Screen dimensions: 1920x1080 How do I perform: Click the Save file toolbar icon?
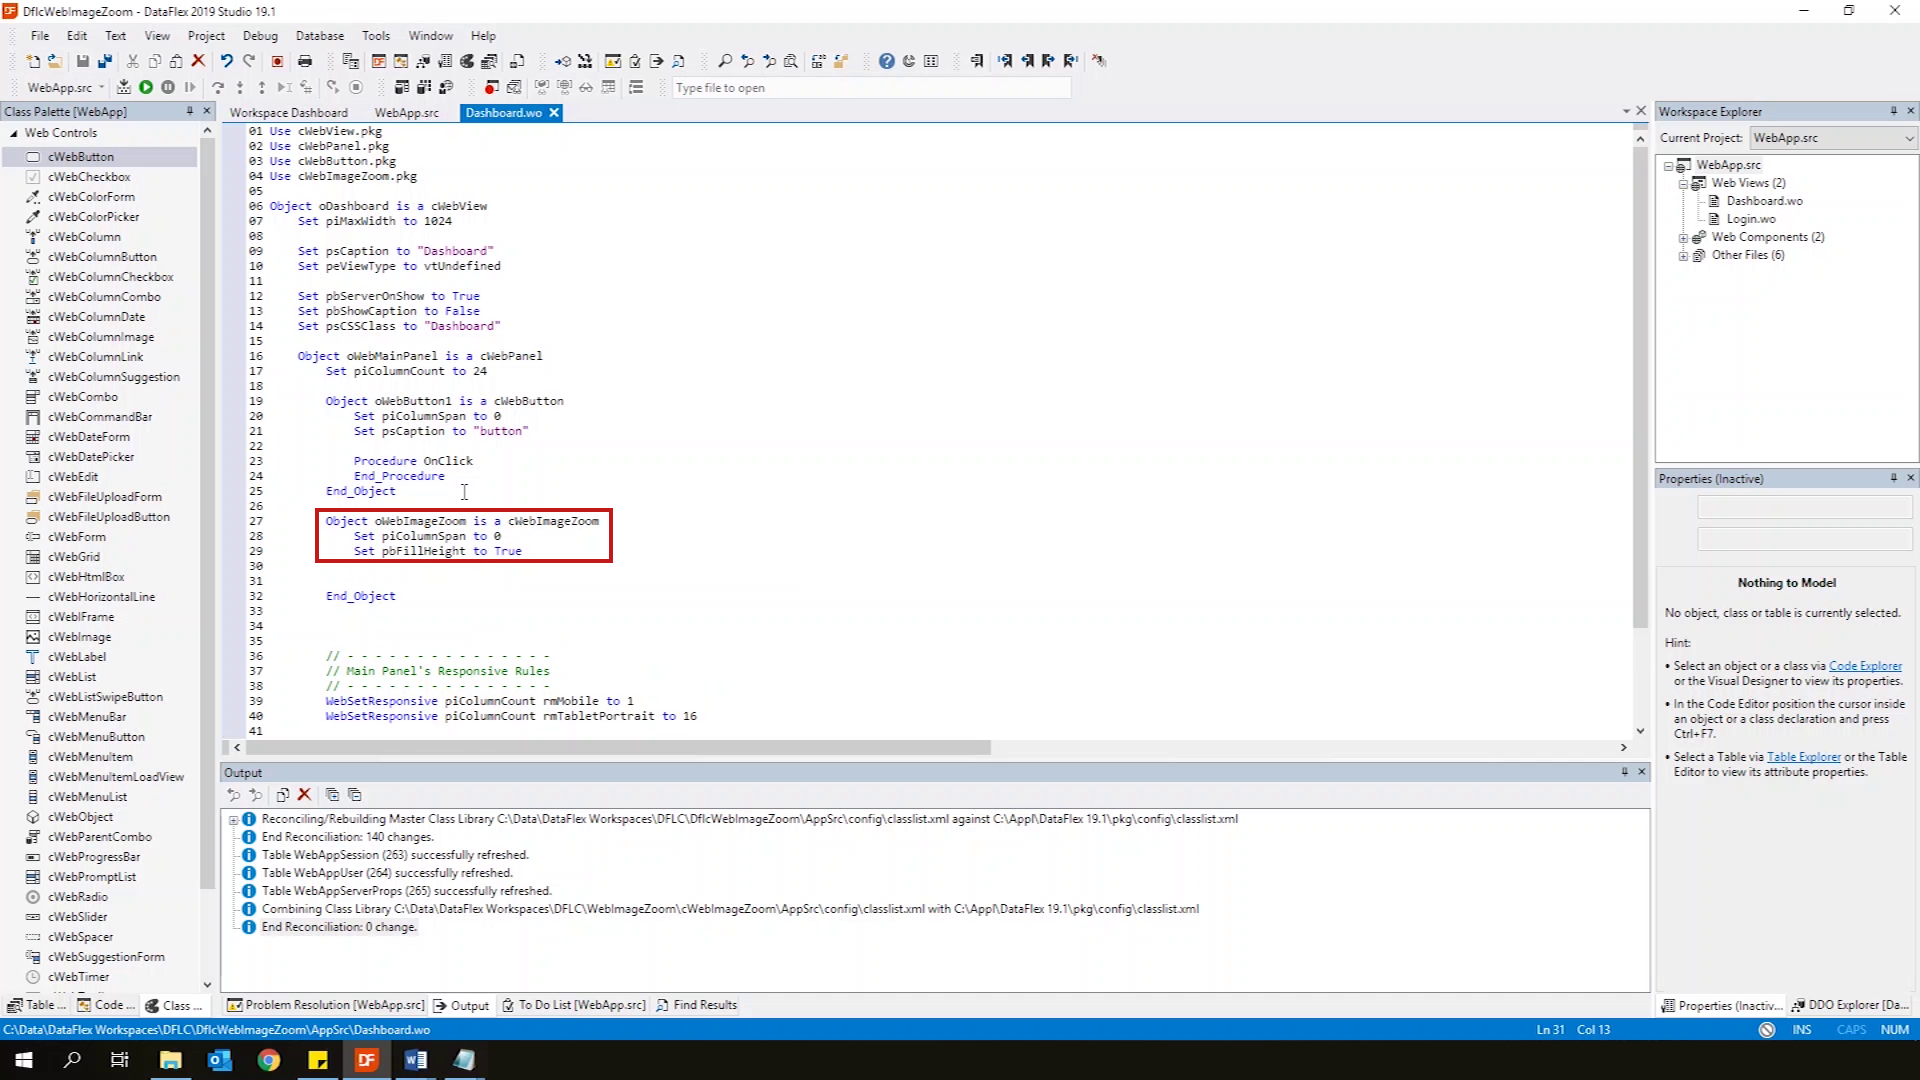coord(83,61)
